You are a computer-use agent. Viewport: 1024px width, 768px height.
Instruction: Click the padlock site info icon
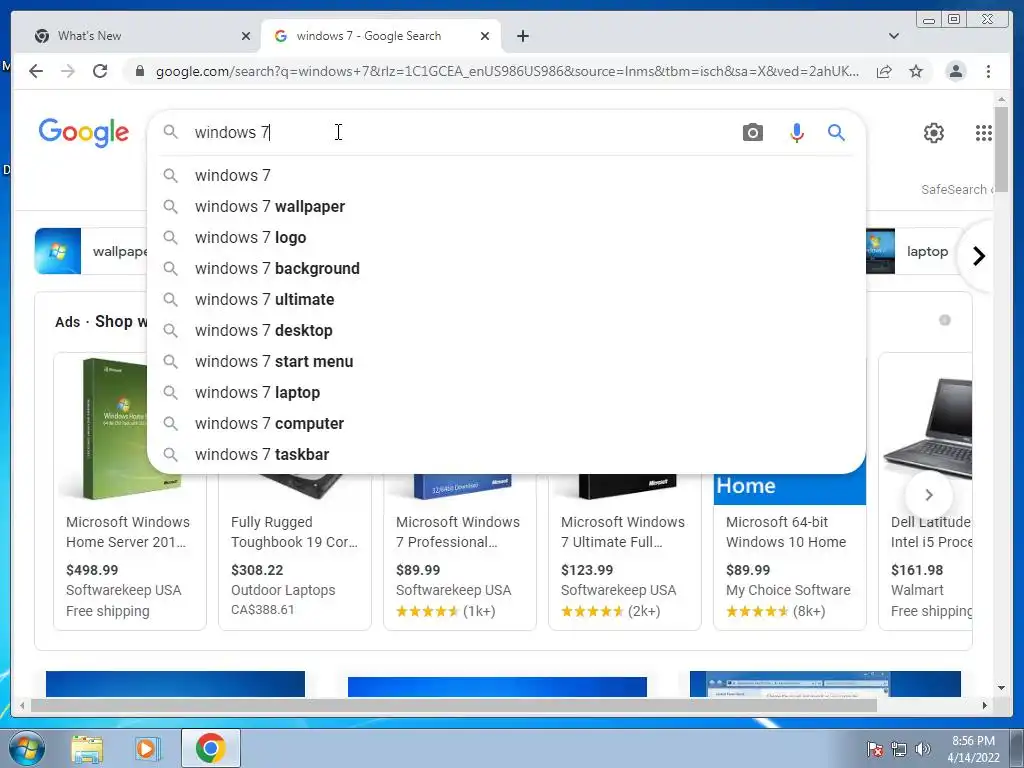click(x=139, y=71)
